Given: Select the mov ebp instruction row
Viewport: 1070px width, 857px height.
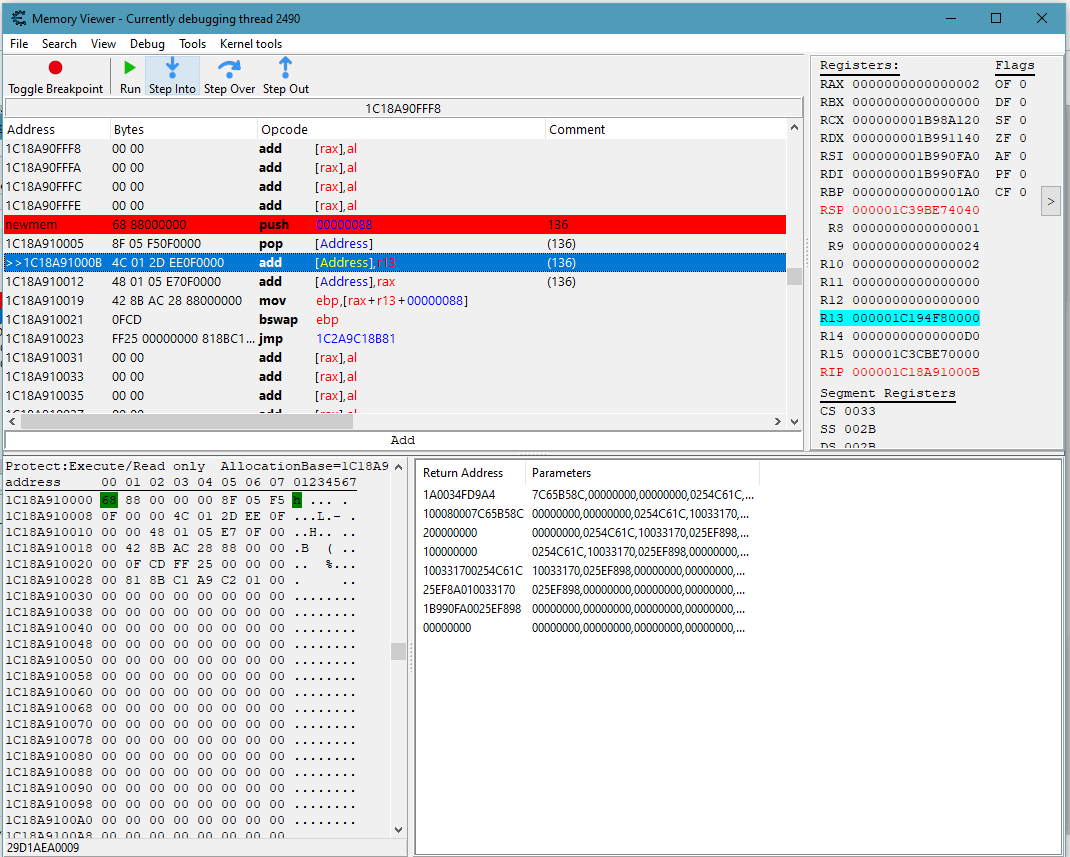Looking at the screenshot, I should point(395,301).
